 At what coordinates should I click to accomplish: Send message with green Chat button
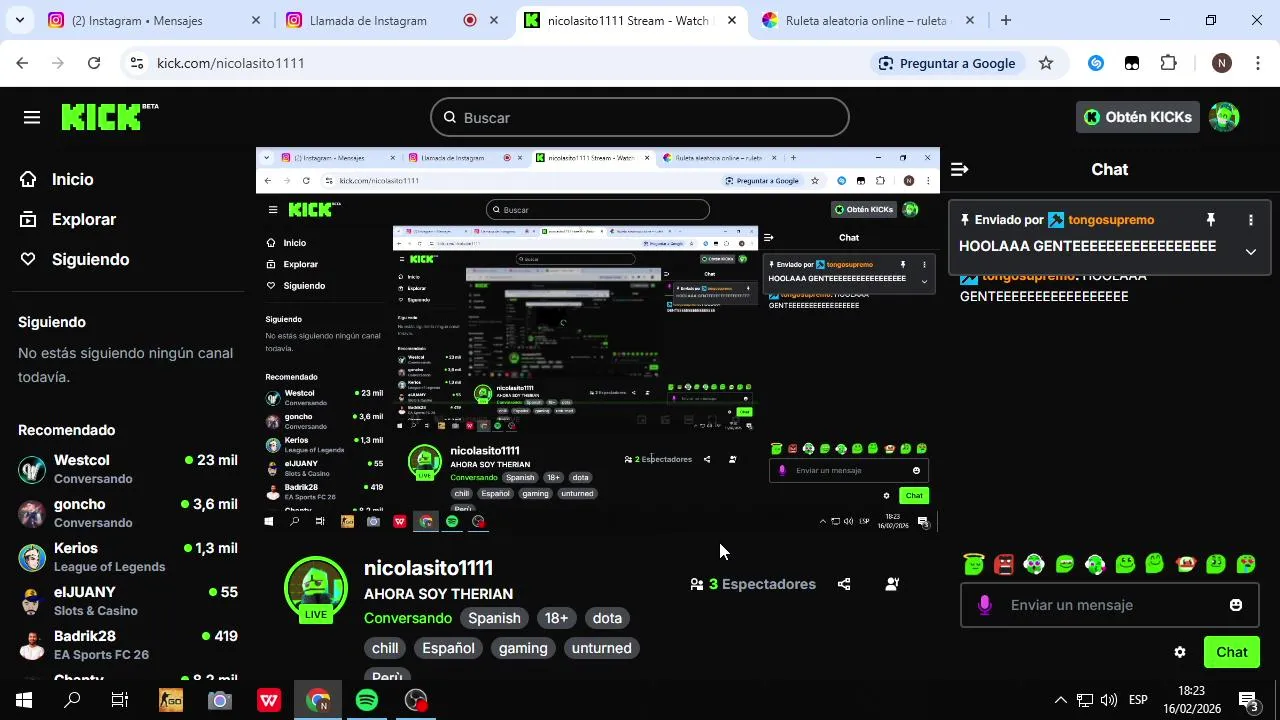tap(1231, 652)
